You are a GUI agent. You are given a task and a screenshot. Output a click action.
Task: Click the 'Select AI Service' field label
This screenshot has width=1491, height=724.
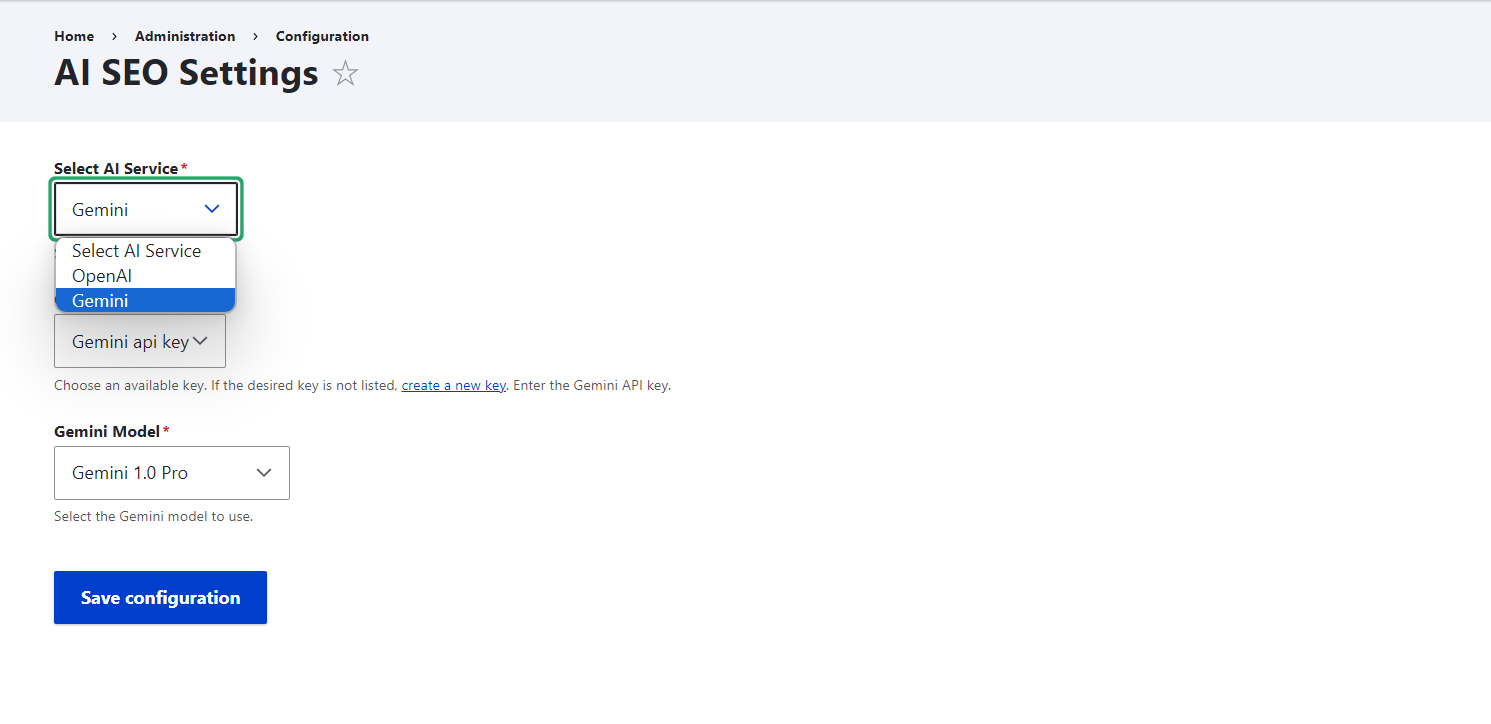[116, 168]
